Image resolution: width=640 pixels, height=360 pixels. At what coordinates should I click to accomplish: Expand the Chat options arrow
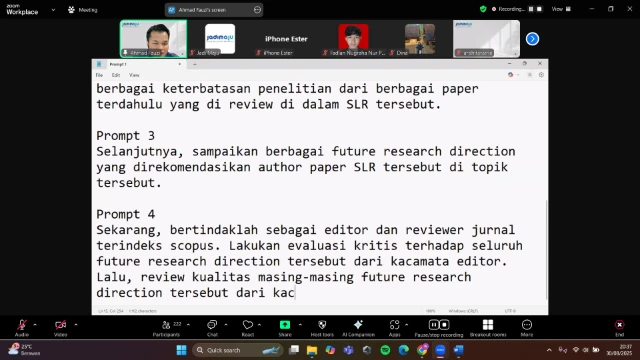[226, 325]
